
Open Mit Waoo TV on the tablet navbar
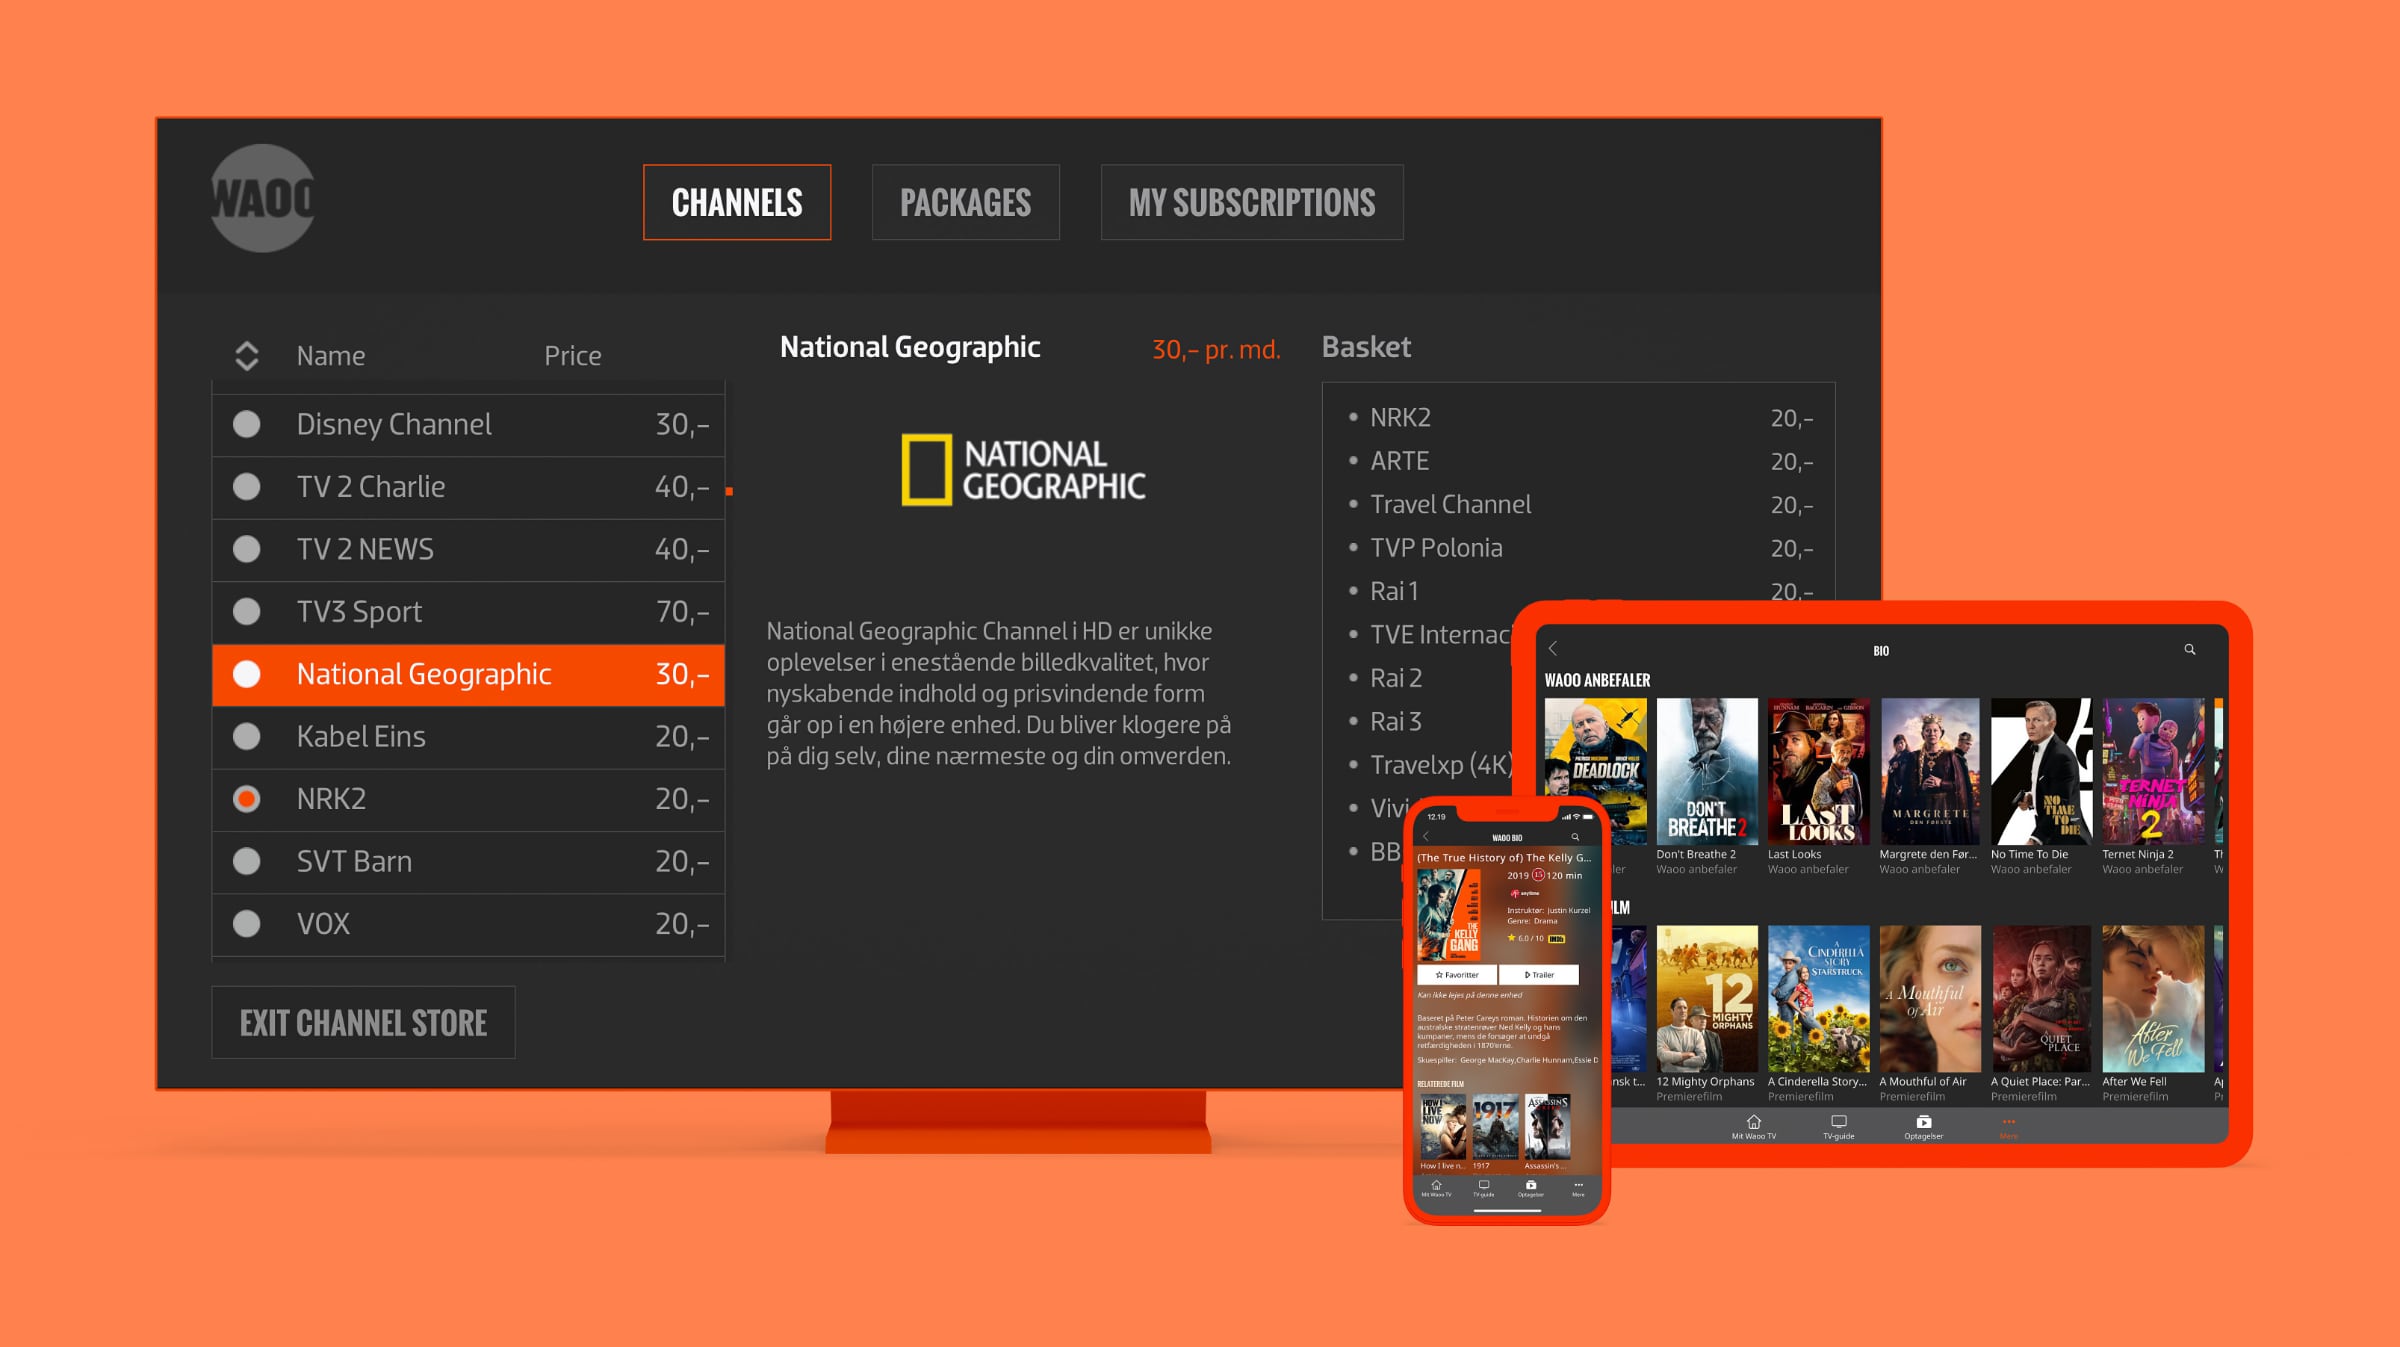1754,1127
